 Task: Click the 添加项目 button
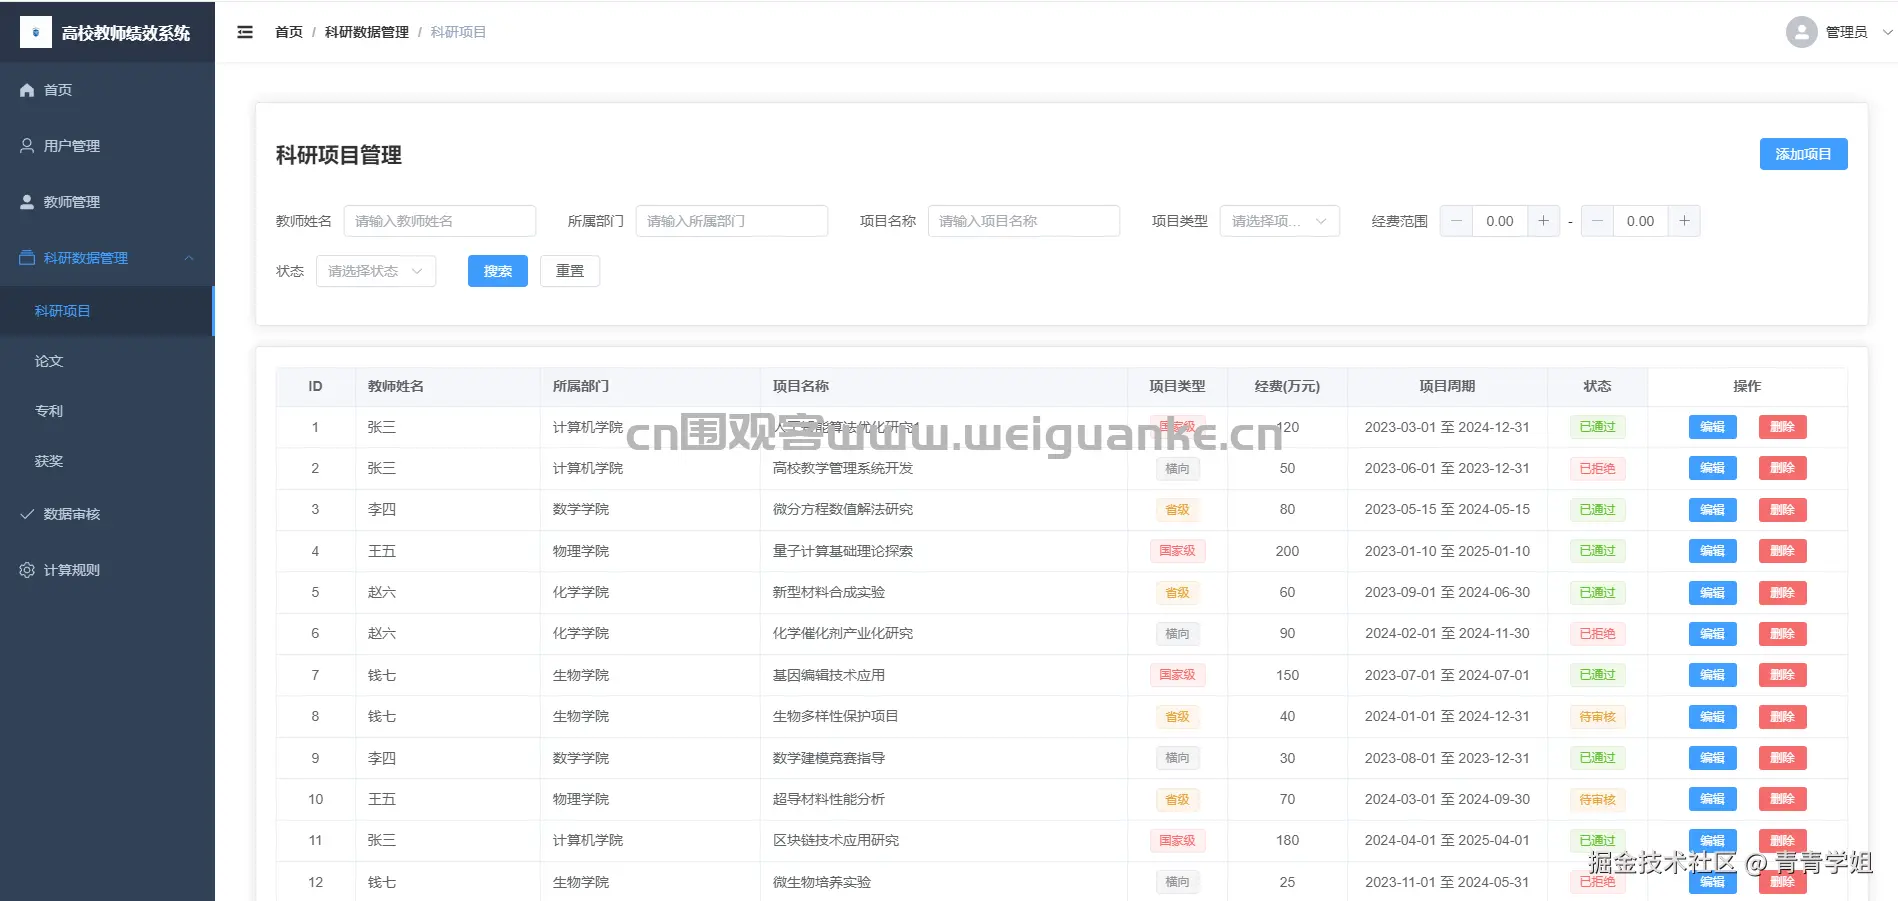click(x=1803, y=153)
